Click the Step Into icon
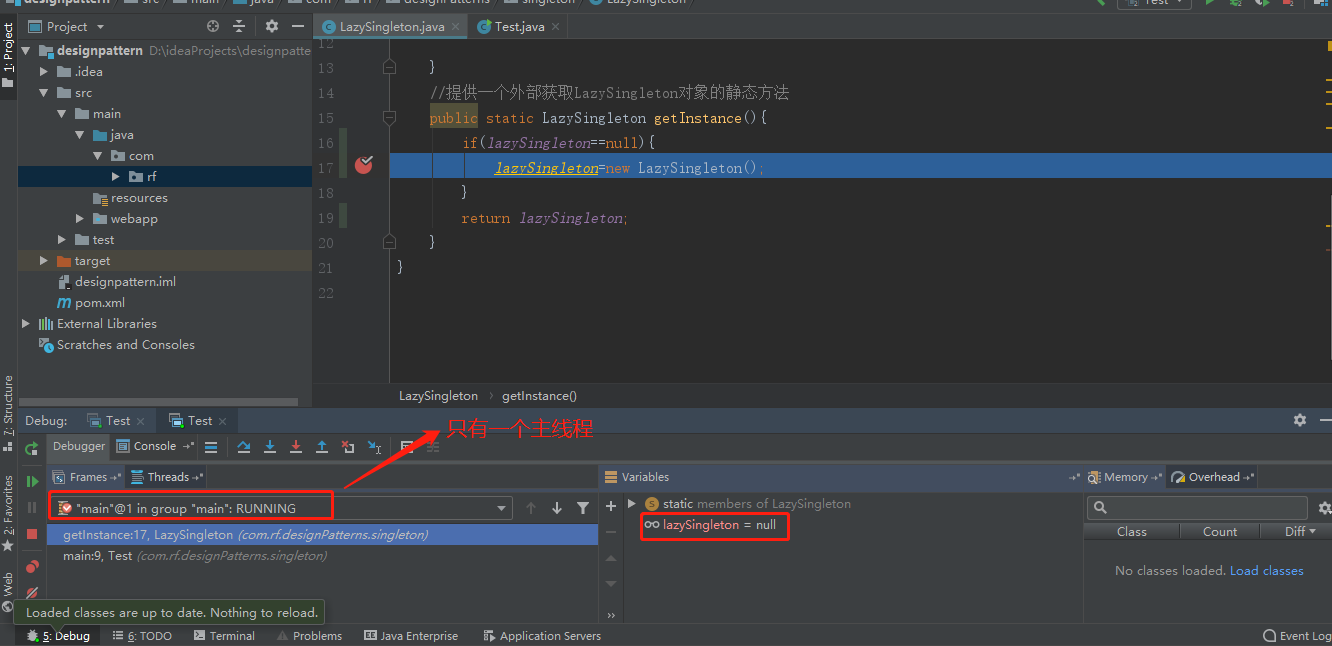This screenshot has height=646, width=1332. coord(270,447)
